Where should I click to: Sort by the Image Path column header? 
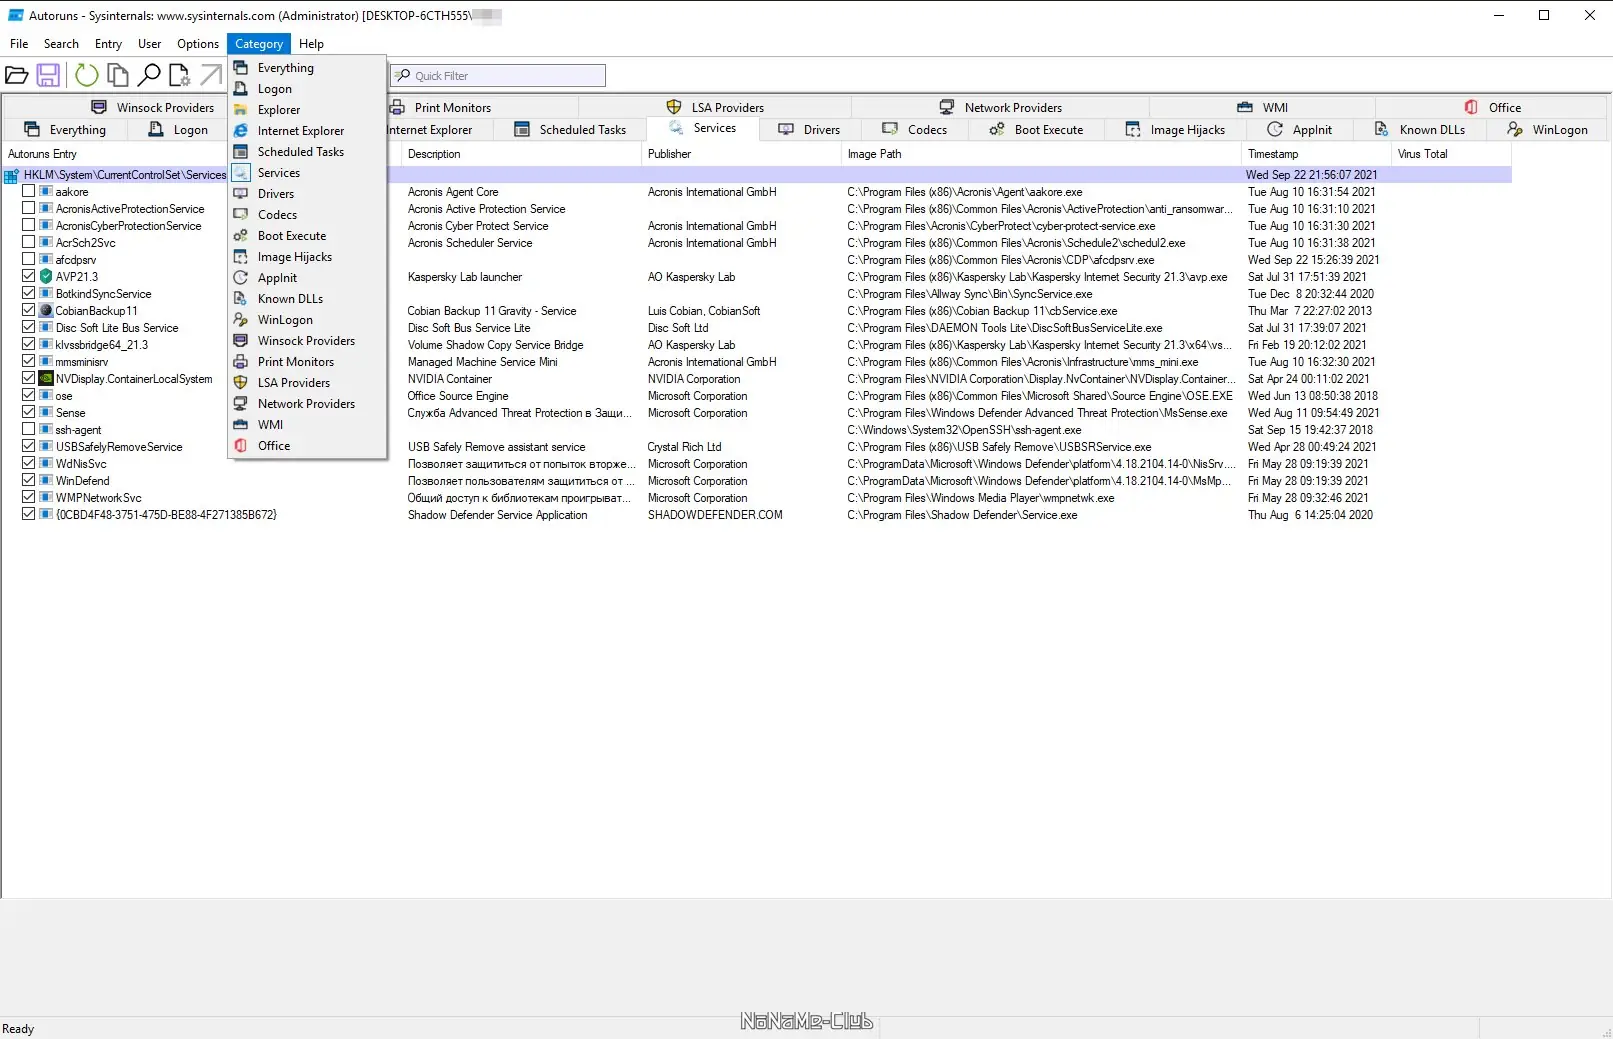click(1041, 154)
